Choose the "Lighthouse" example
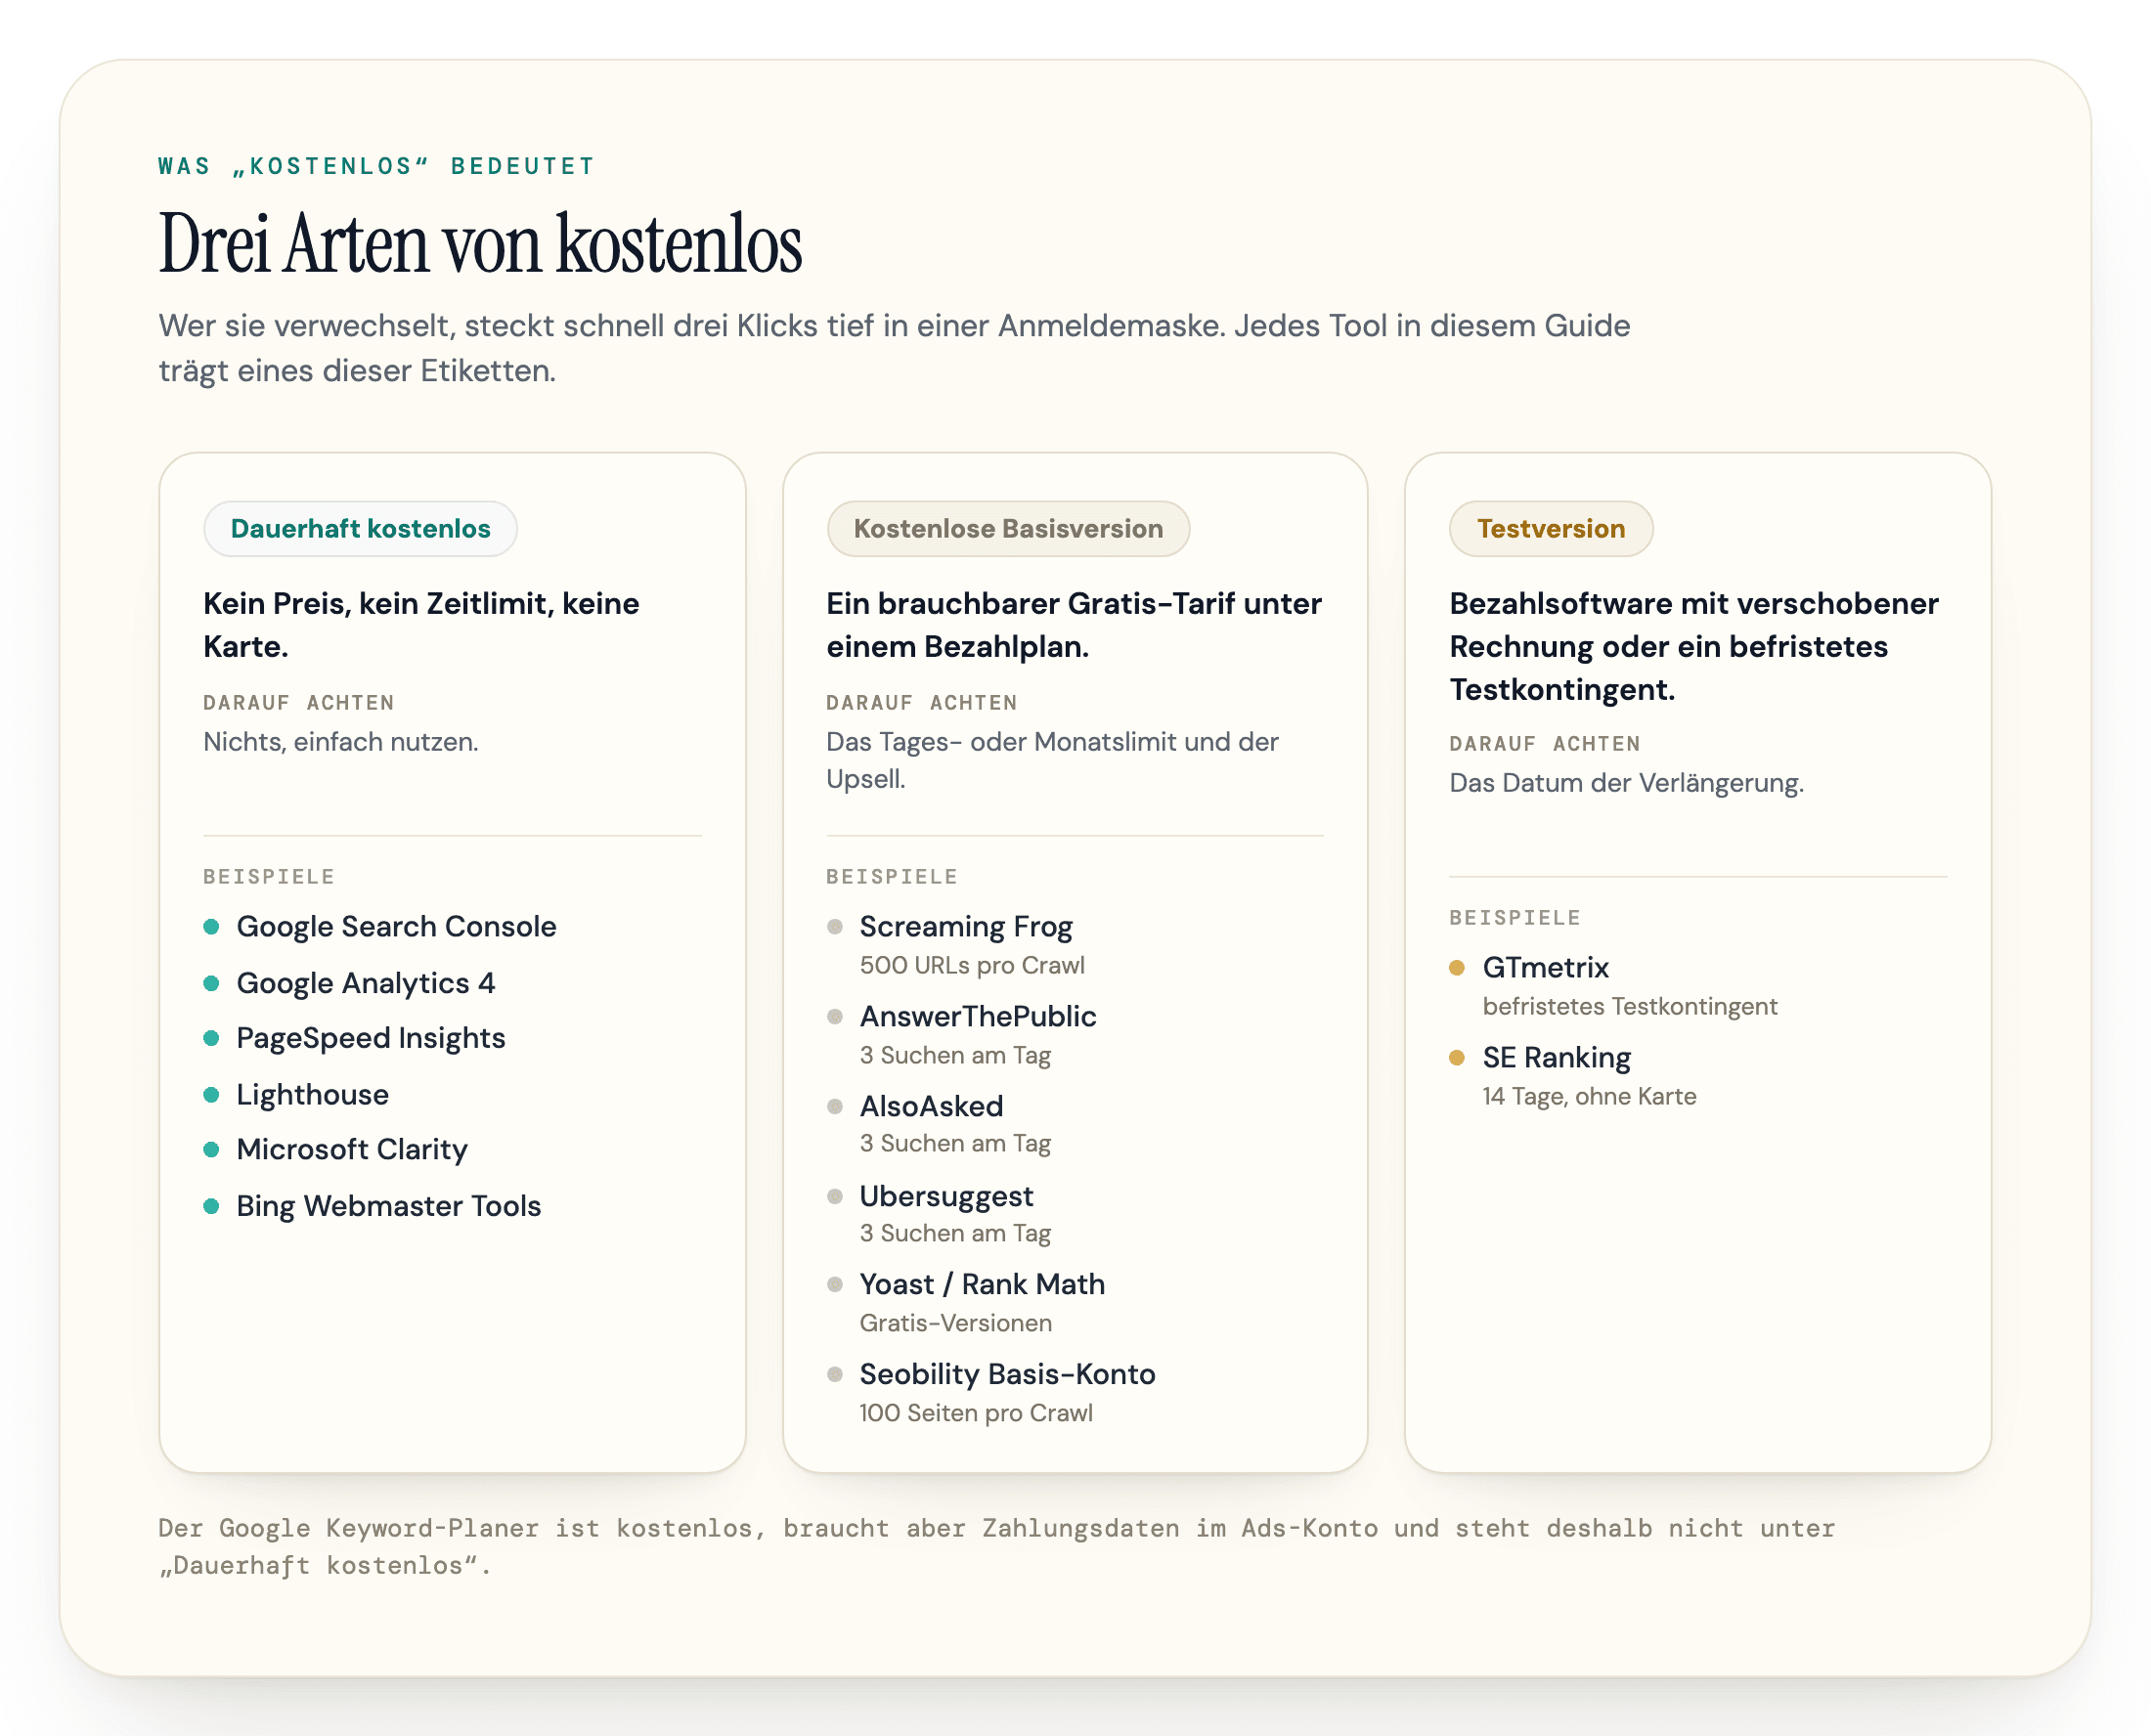 tap(312, 1094)
